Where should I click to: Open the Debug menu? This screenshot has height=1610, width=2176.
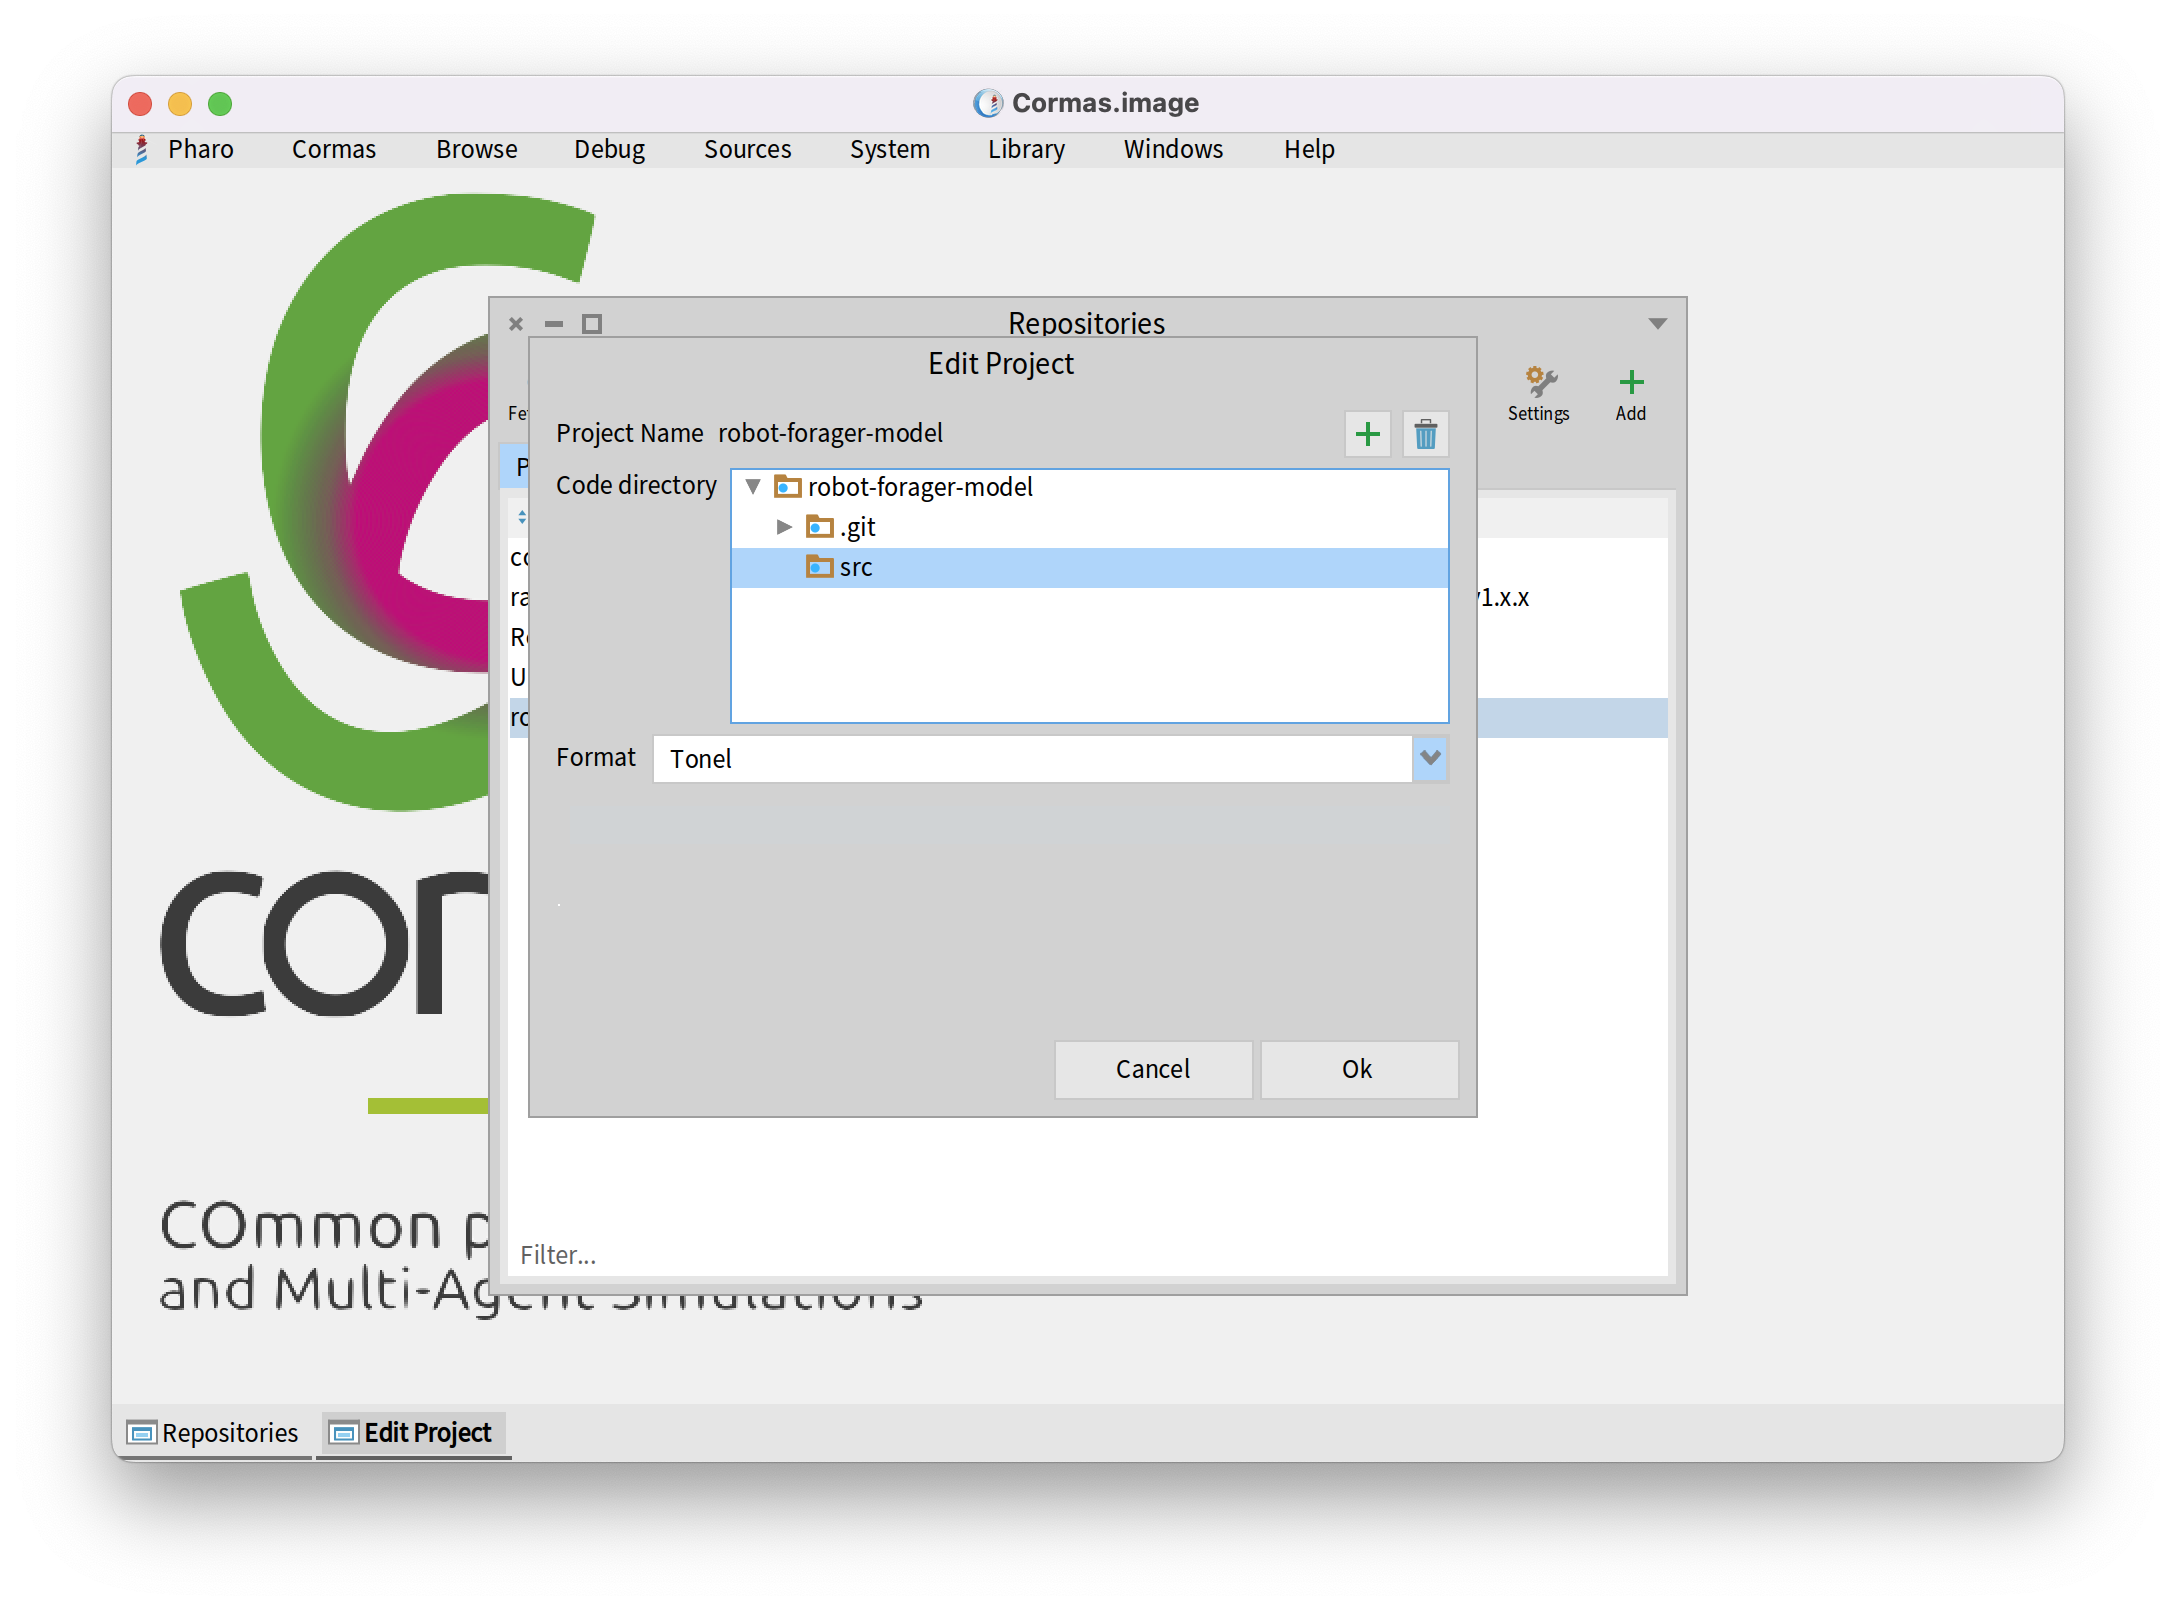tap(609, 149)
